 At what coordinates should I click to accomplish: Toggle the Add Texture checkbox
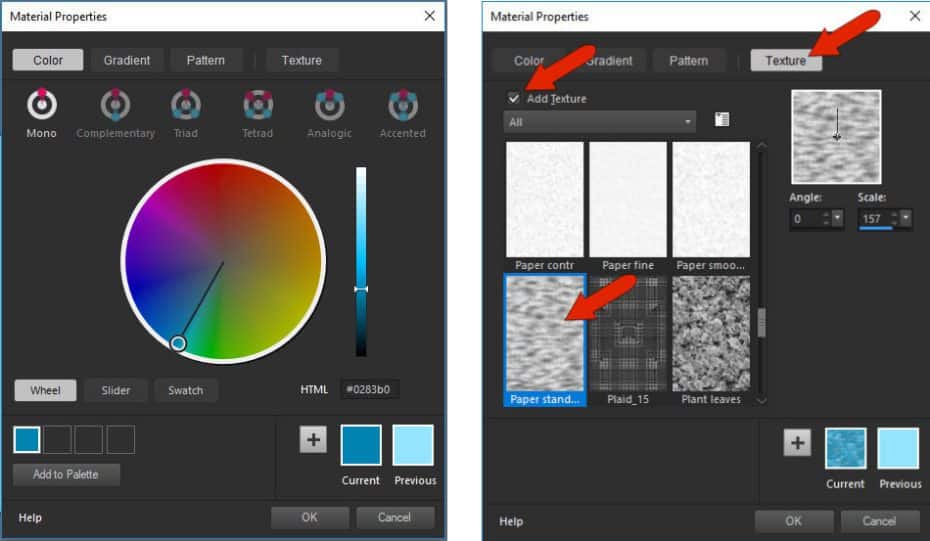click(514, 98)
